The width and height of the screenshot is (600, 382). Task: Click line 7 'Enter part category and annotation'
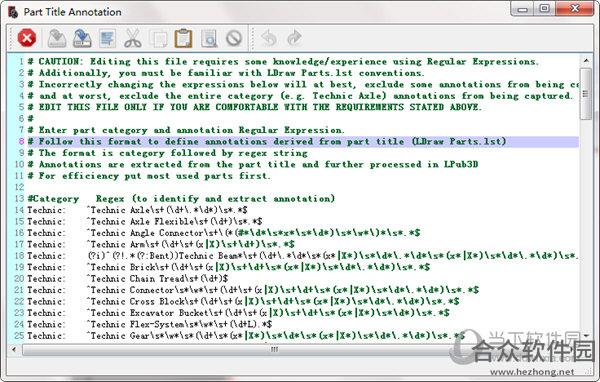click(x=186, y=130)
